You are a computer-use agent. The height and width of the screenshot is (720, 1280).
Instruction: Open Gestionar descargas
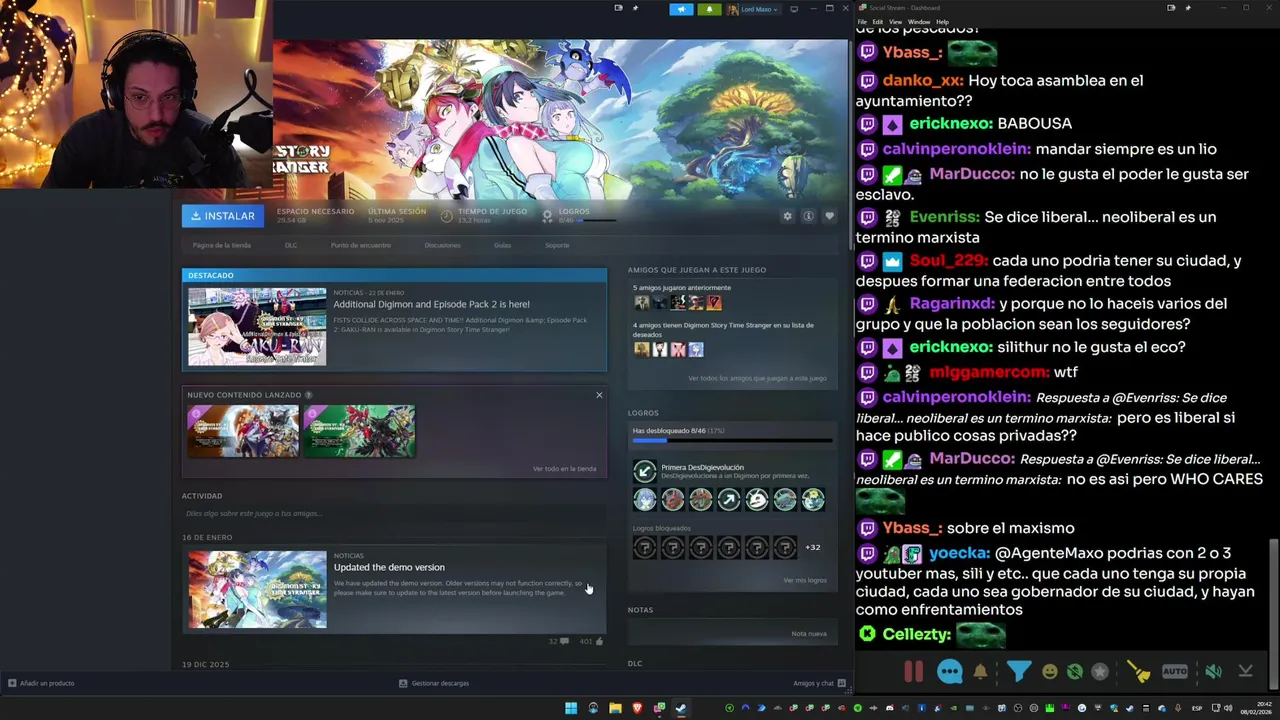pos(434,683)
